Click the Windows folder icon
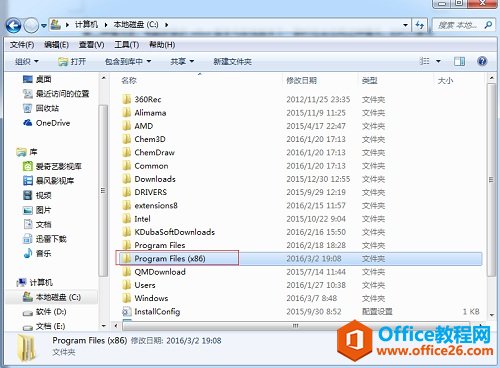 point(127,298)
